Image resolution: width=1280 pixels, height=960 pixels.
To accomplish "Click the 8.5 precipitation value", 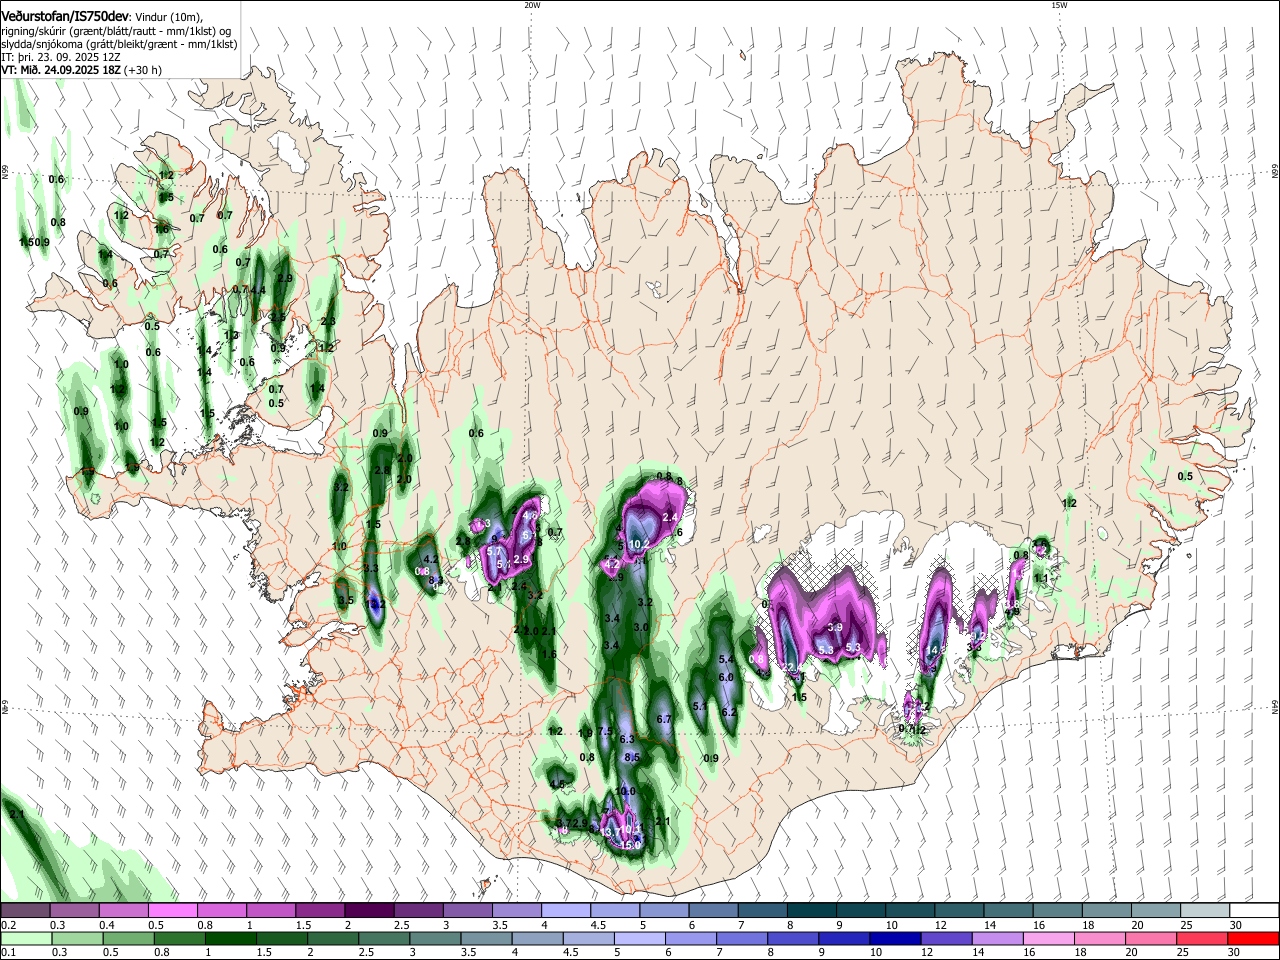I will (x=632, y=758).
